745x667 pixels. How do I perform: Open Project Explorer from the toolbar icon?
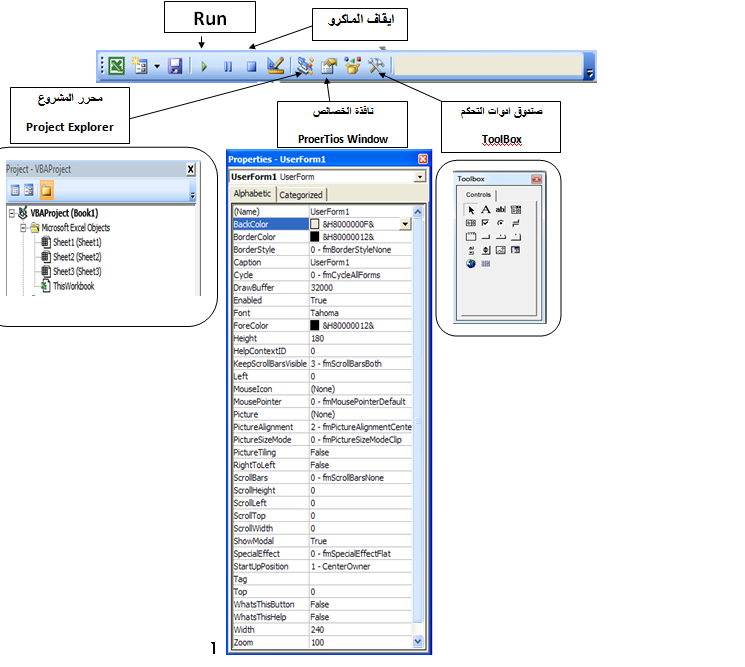[305, 66]
